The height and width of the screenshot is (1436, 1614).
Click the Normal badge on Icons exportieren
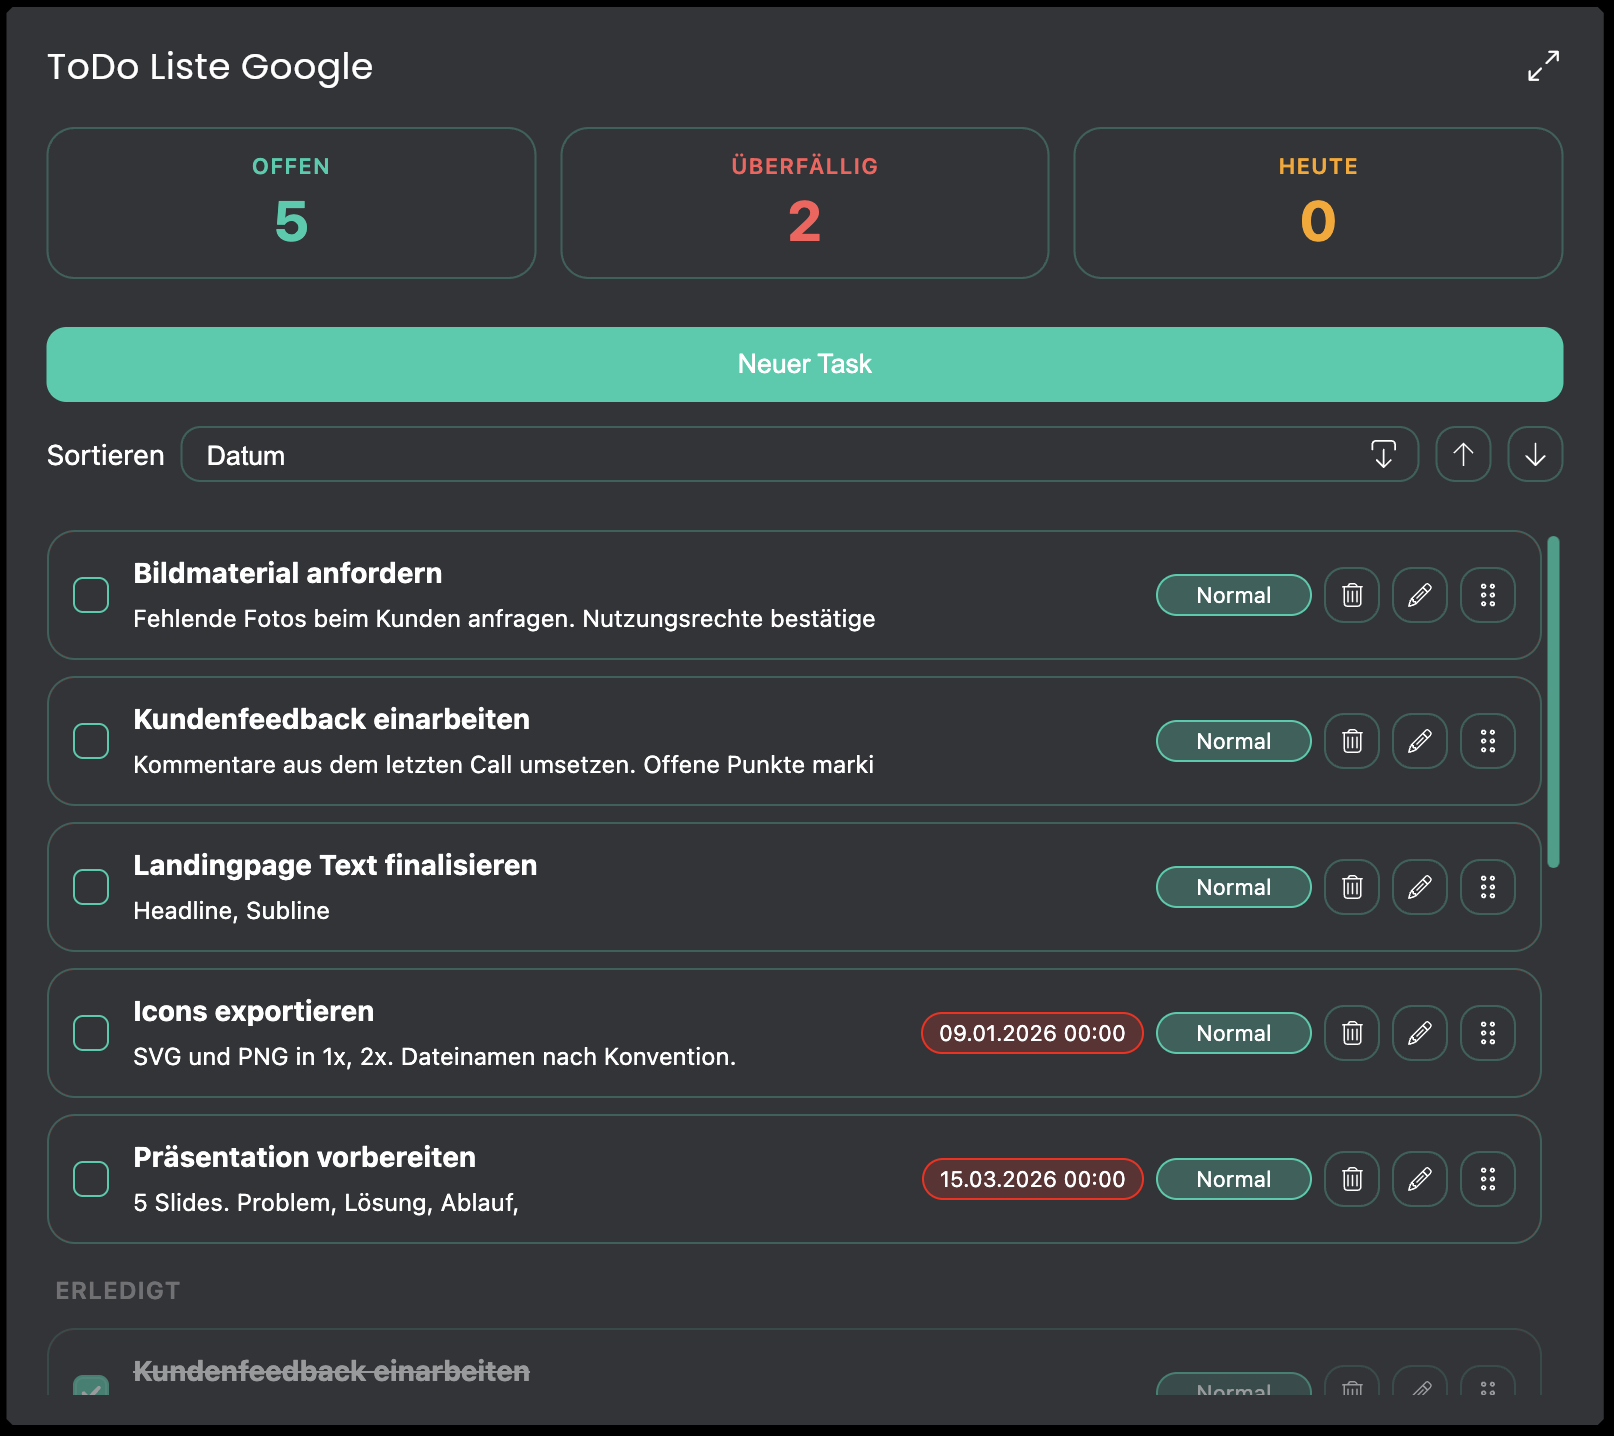pyautogui.click(x=1234, y=1033)
